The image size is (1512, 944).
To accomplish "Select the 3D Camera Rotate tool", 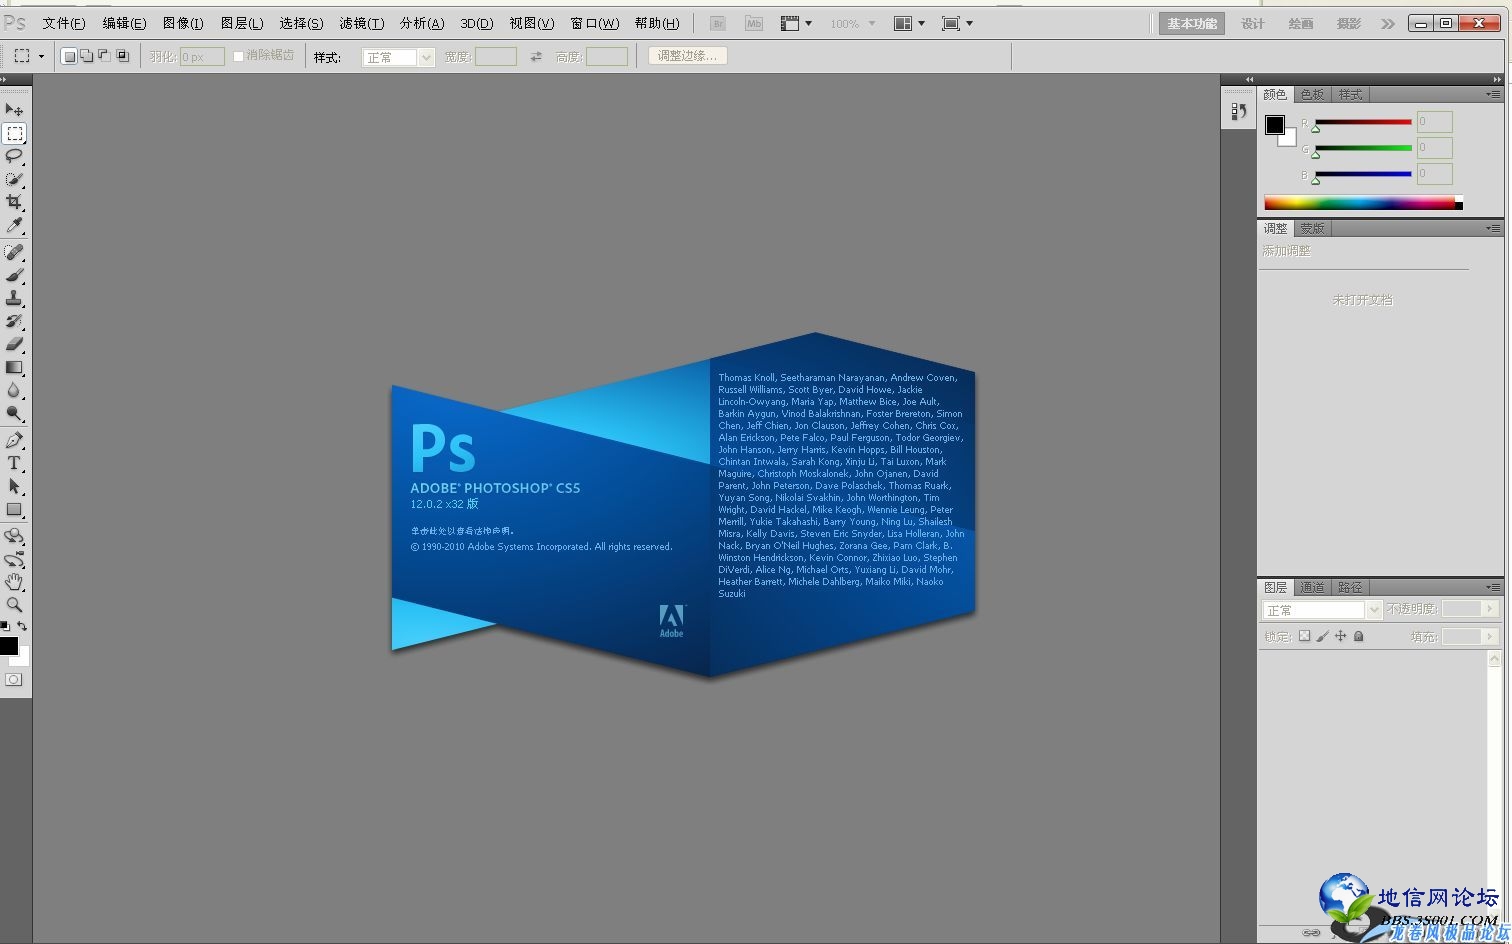I will coord(14,560).
